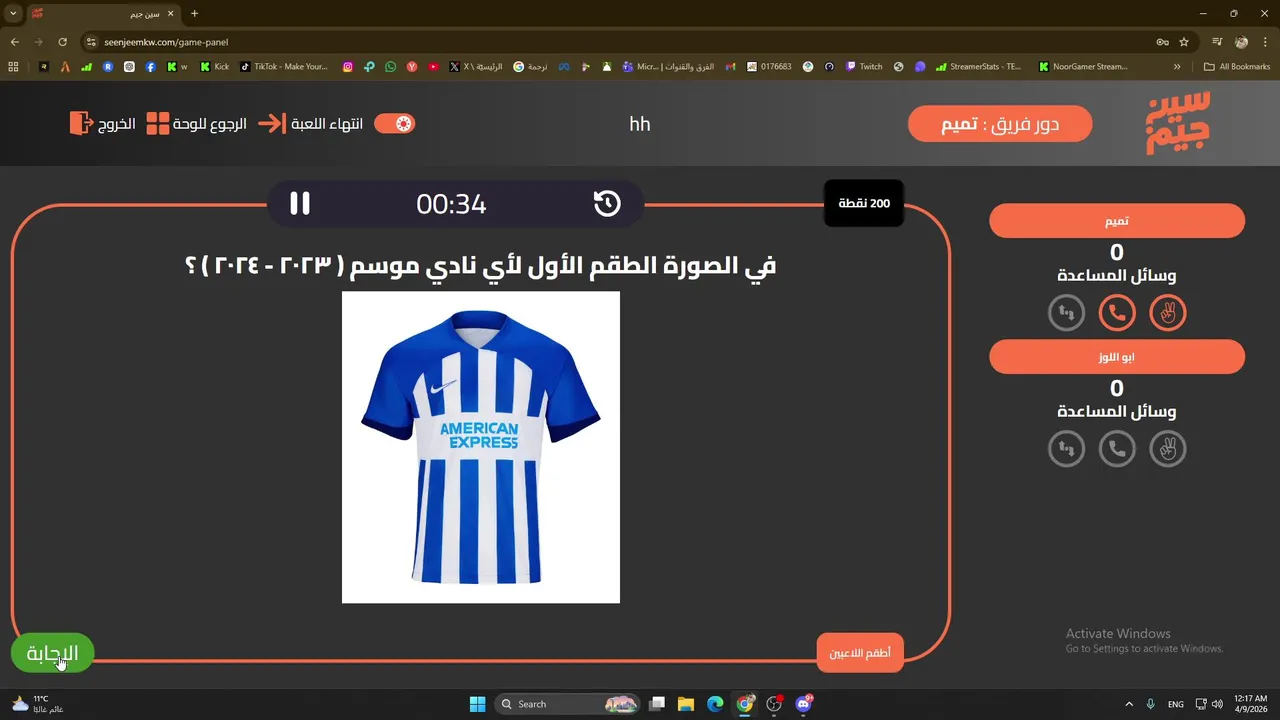Click انتهاء اللعبة end game
This screenshot has width=1280, height=720.
tap(311, 124)
